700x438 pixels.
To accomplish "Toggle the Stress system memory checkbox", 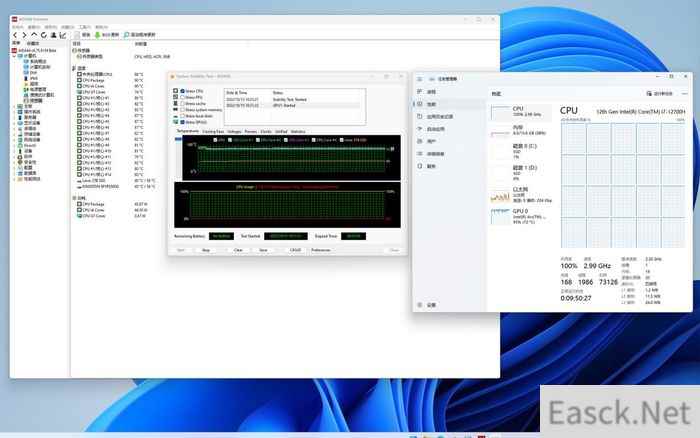I will (183, 110).
